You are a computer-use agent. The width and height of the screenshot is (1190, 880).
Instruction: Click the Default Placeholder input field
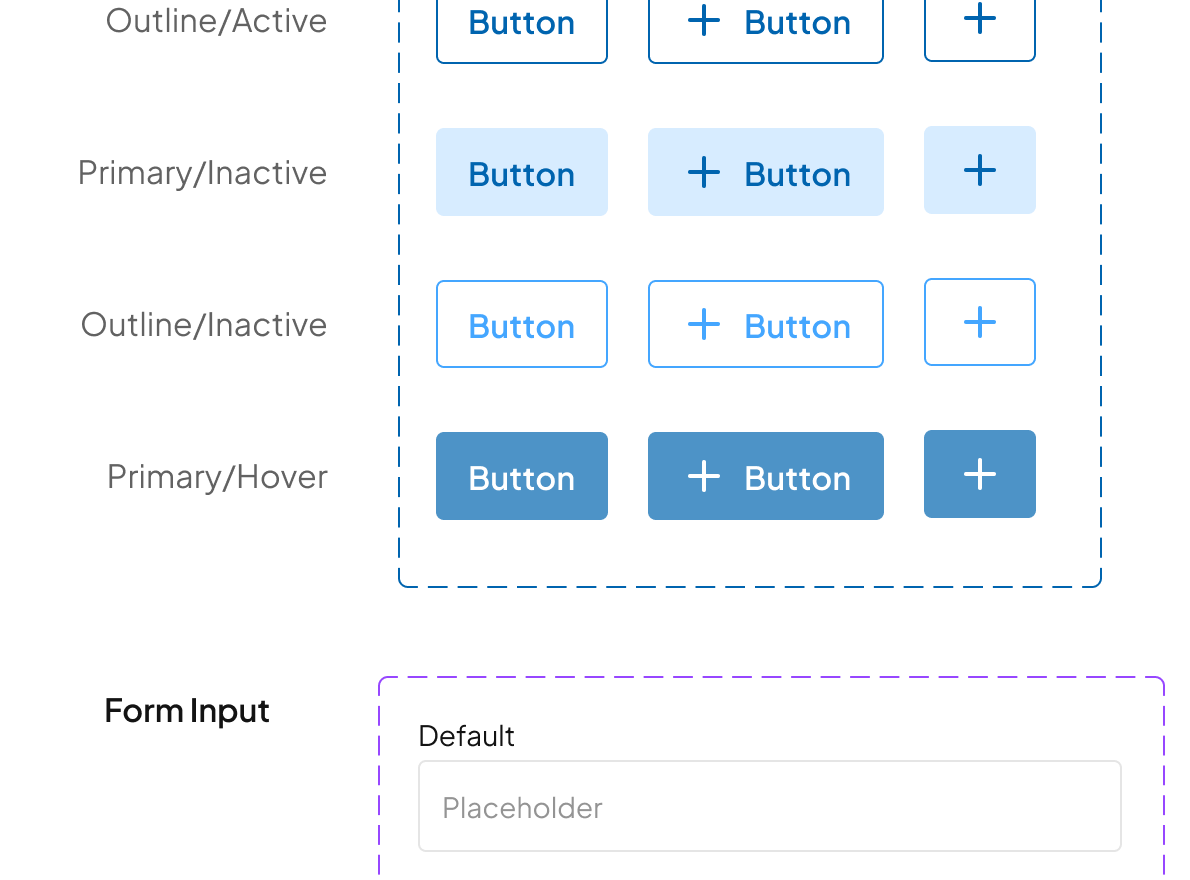769,806
